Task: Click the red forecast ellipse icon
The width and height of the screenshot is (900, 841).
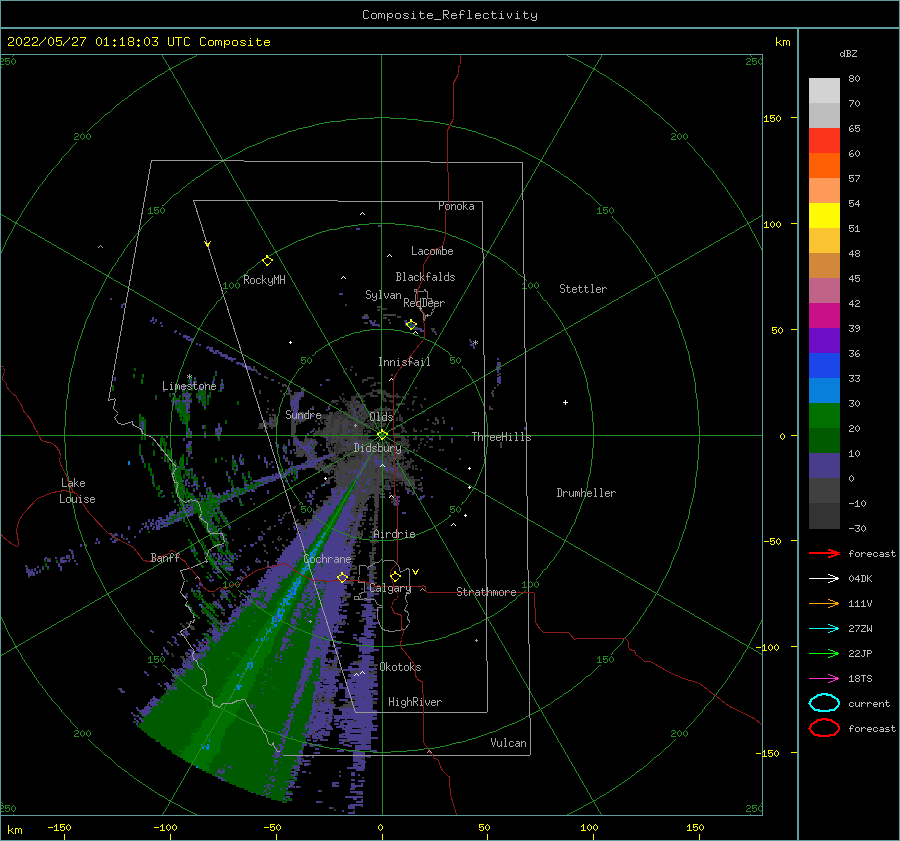Action: coord(824,728)
